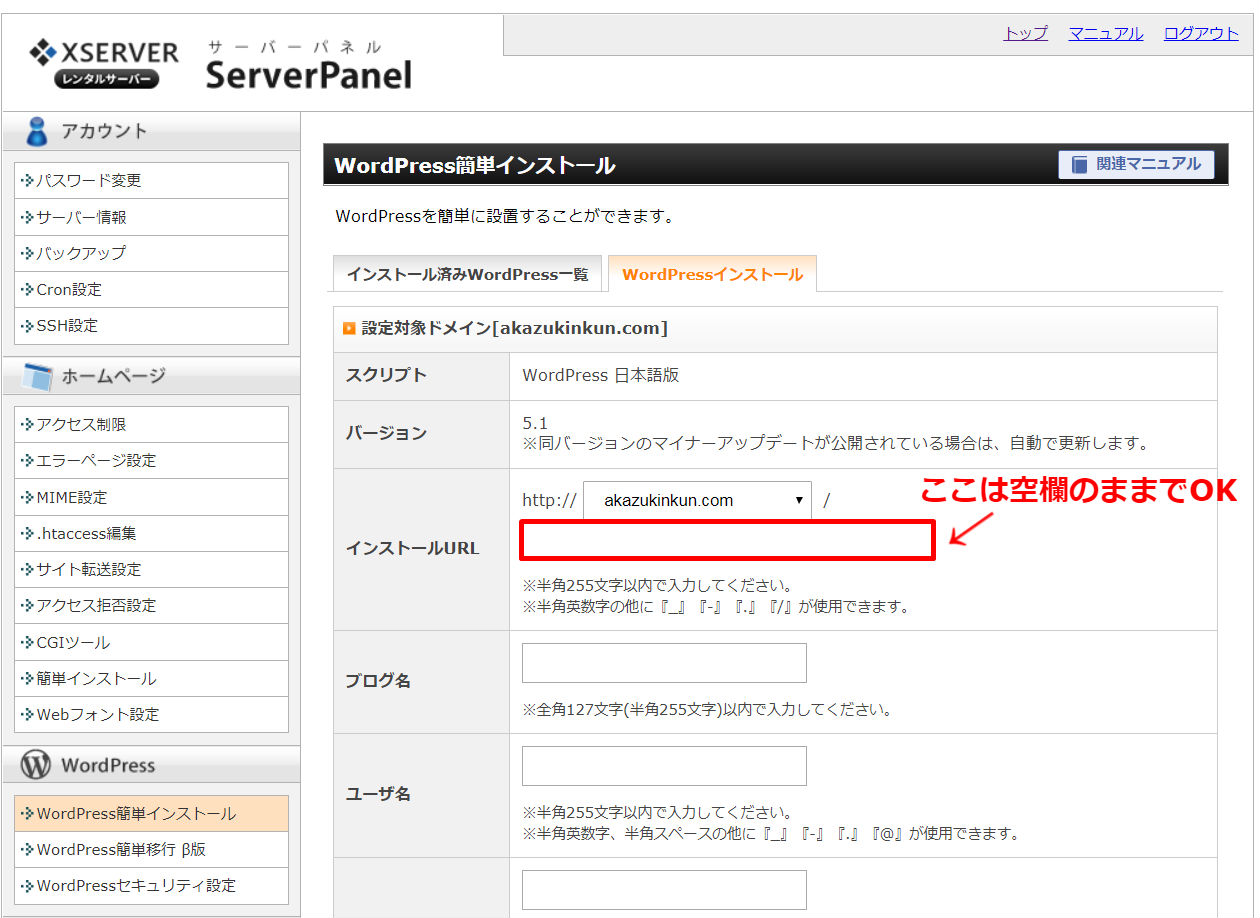Click the ブログ名 input field
The height and width of the screenshot is (918, 1260).
tap(664, 663)
